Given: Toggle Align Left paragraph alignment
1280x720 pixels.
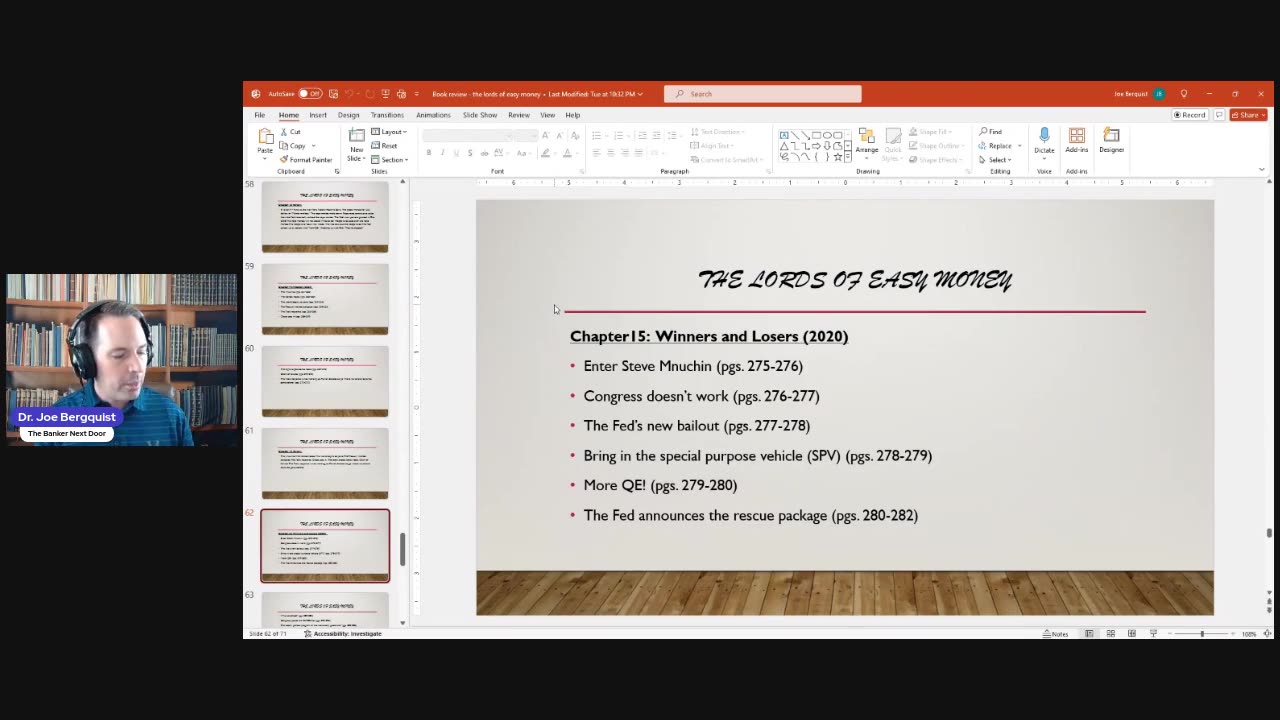Looking at the screenshot, I should click(596, 153).
